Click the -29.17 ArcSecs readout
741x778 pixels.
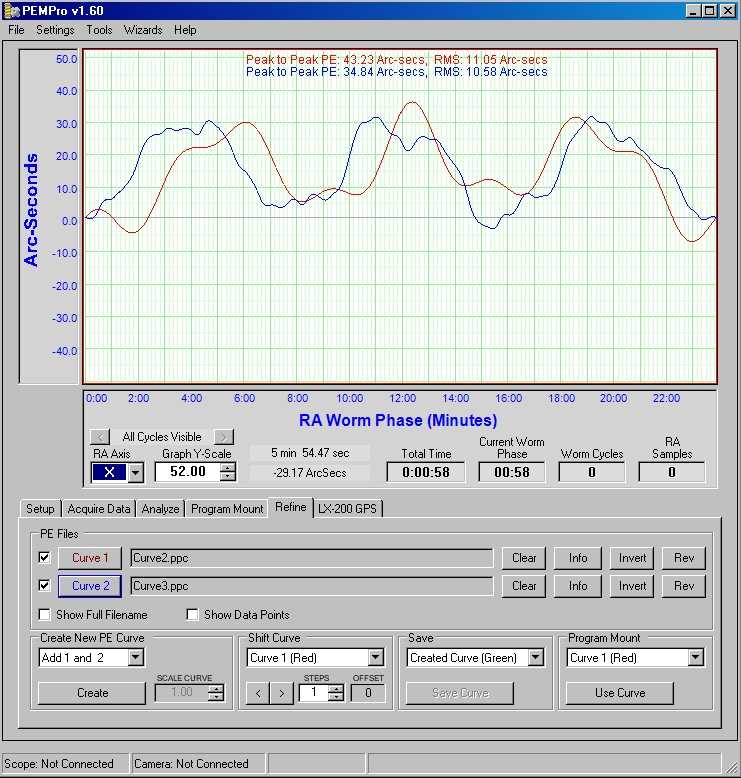point(310,473)
